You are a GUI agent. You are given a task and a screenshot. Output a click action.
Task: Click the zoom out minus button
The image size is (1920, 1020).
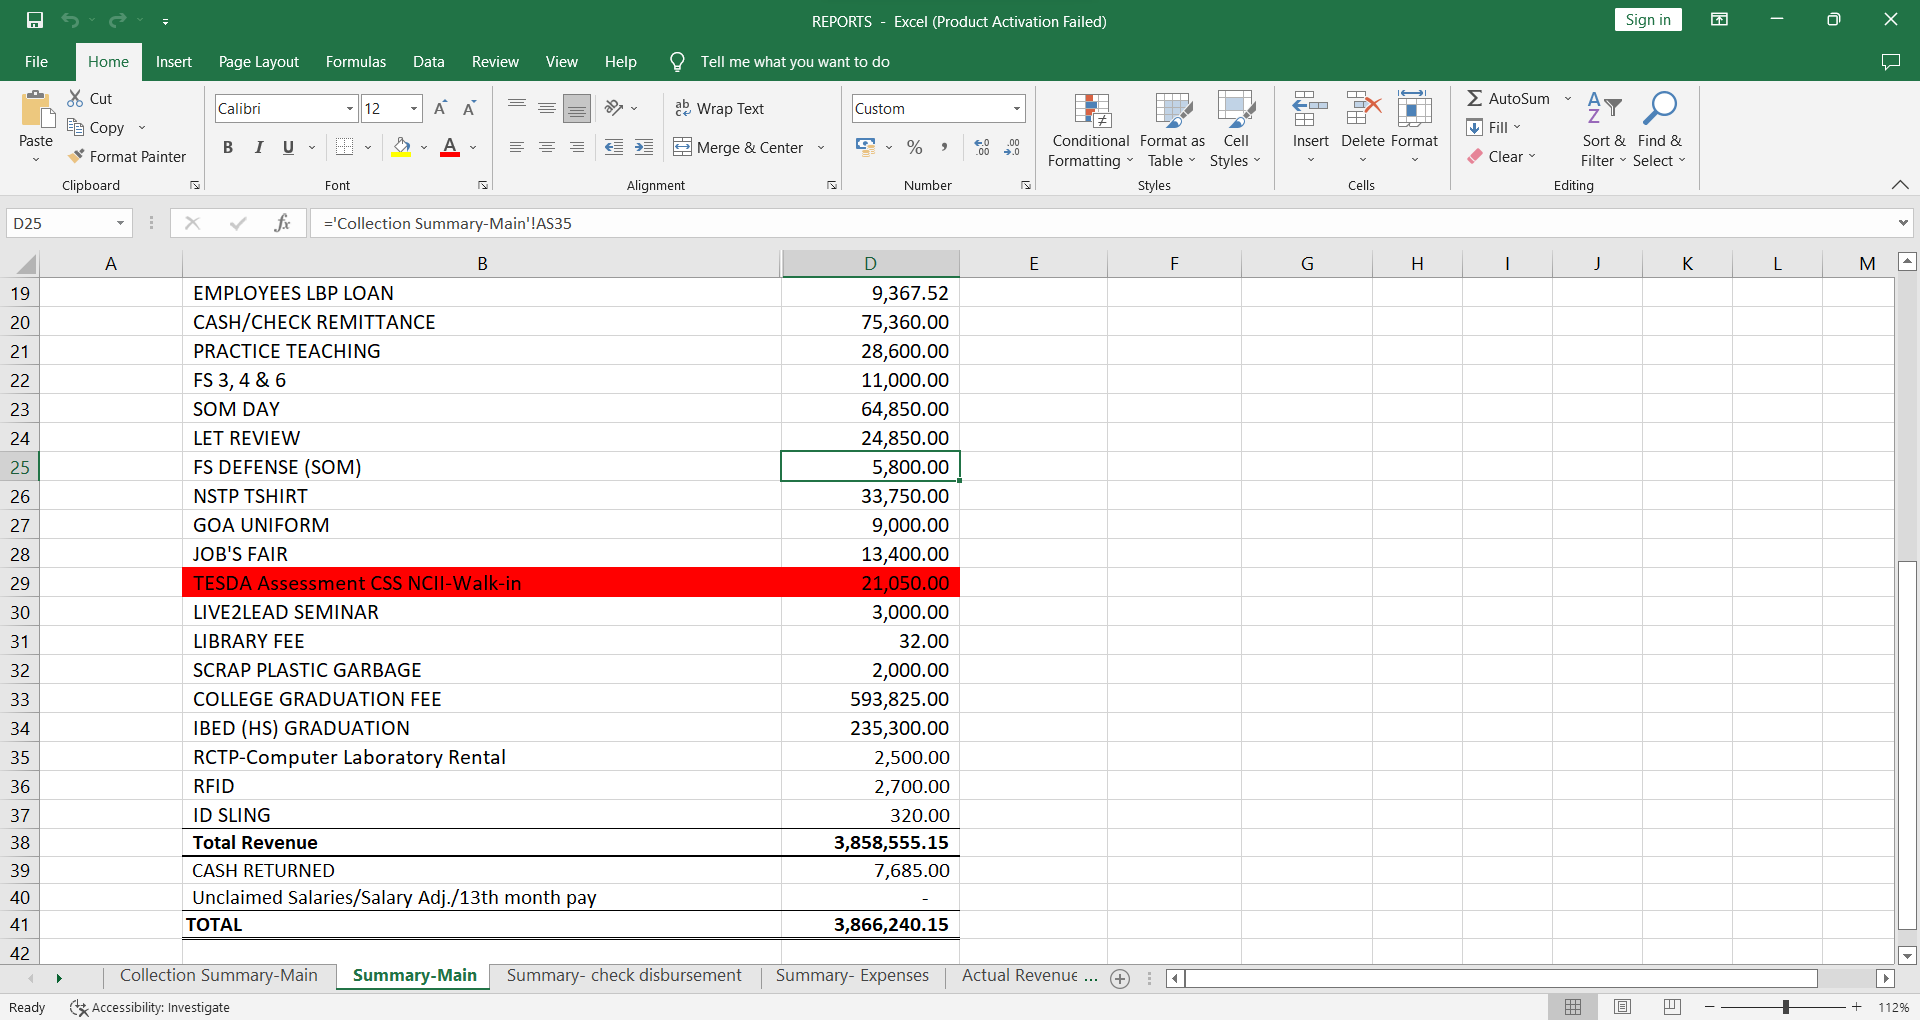pos(1710,1007)
